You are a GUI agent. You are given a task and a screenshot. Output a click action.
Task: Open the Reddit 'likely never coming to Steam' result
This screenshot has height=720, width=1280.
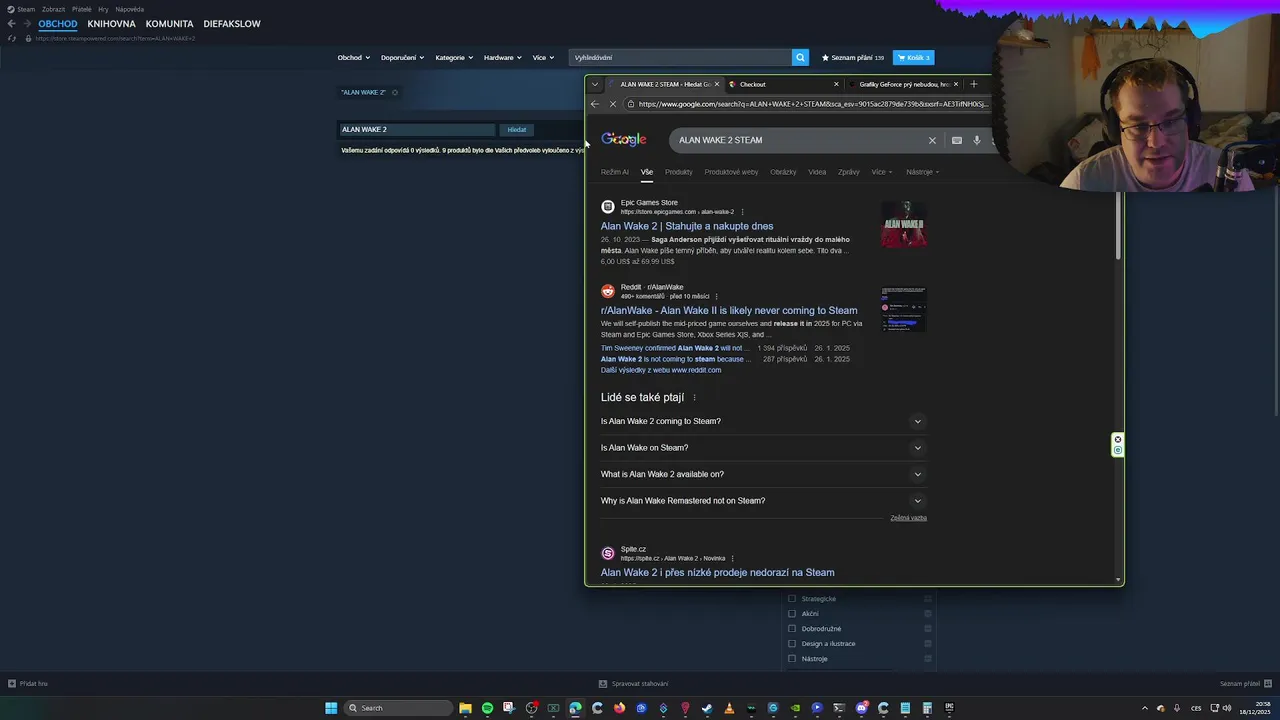tap(729, 310)
